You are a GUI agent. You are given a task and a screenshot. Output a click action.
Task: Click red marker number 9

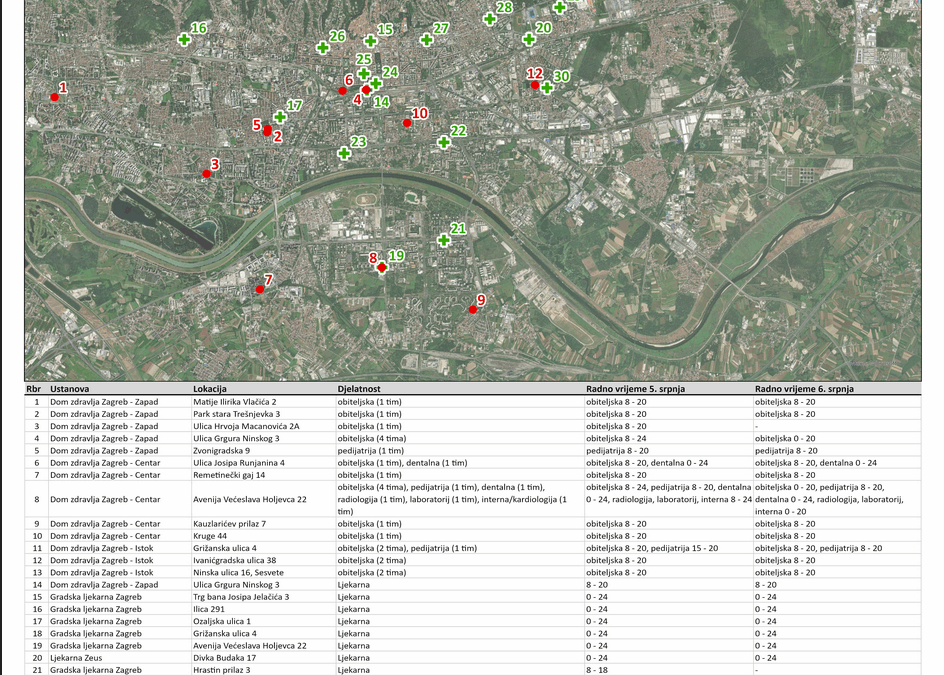tap(473, 310)
